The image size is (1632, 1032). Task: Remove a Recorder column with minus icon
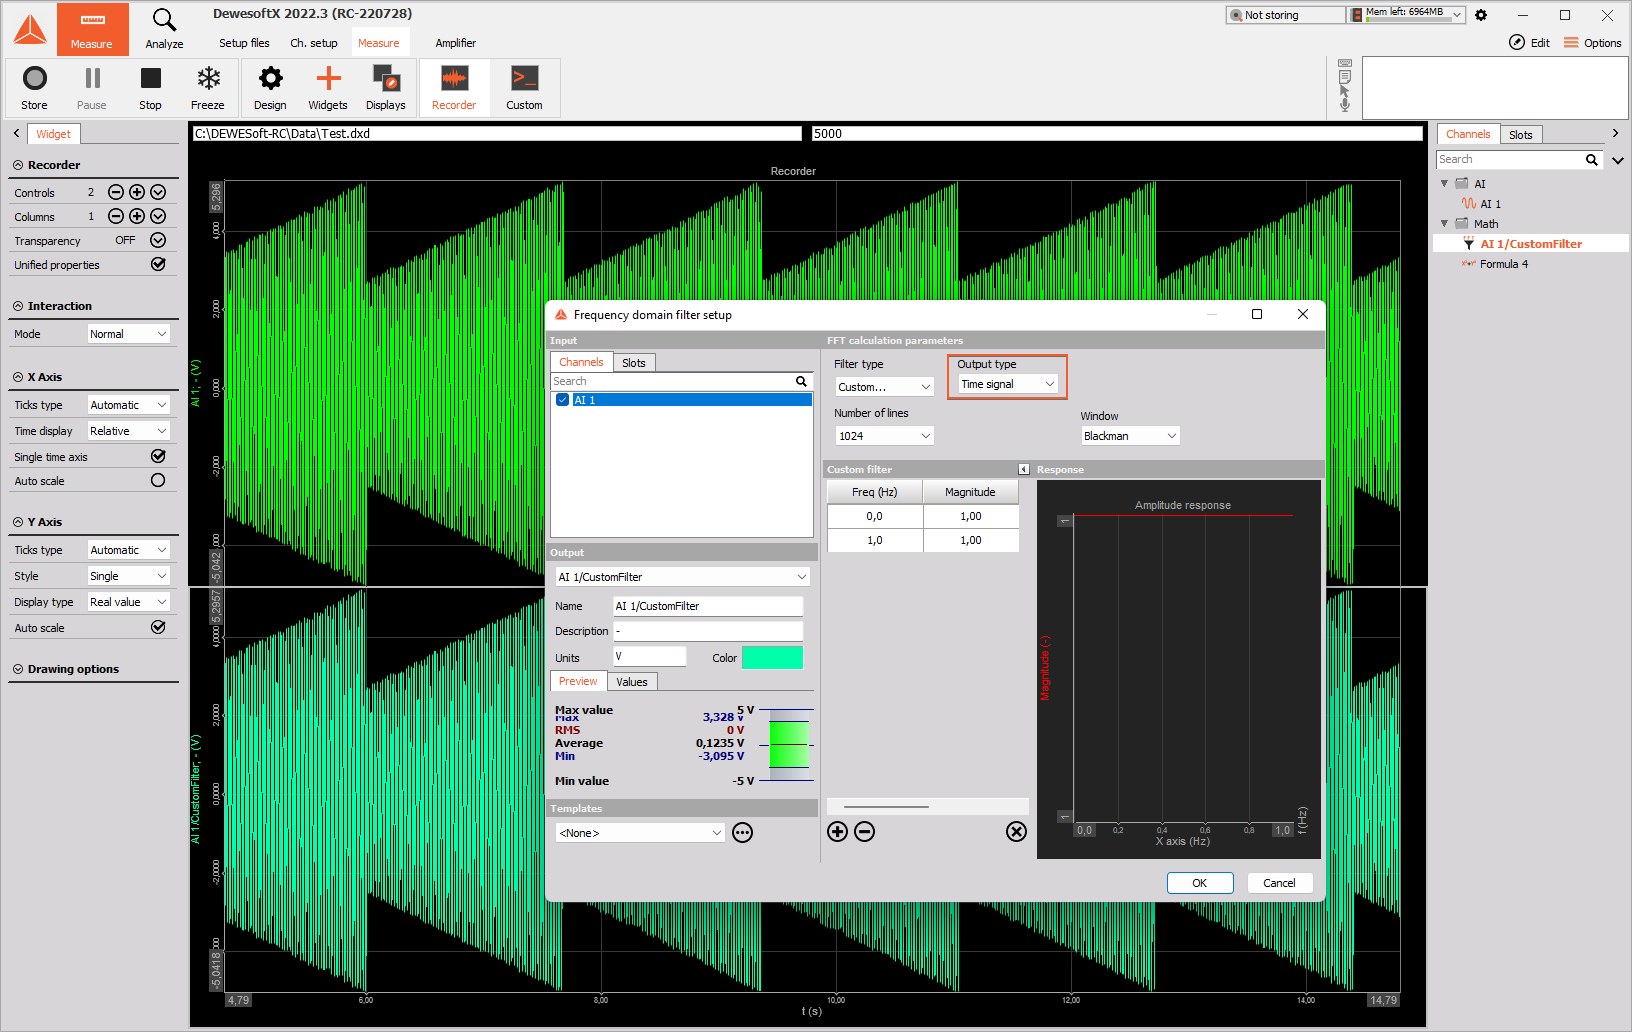click(x=116, y=216)
